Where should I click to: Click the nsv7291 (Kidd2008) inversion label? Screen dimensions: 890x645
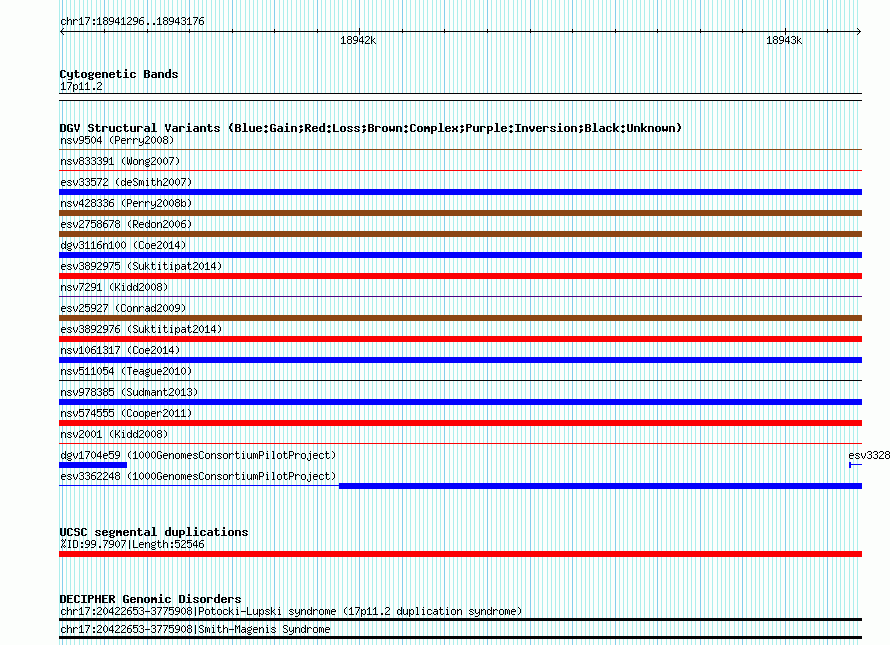point(114,287)
